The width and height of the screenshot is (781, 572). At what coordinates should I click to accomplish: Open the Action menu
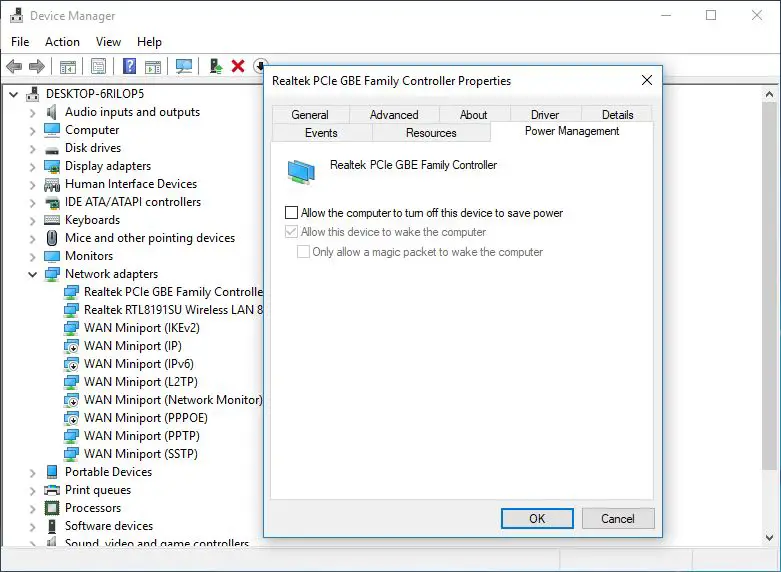tap(62, 42)
